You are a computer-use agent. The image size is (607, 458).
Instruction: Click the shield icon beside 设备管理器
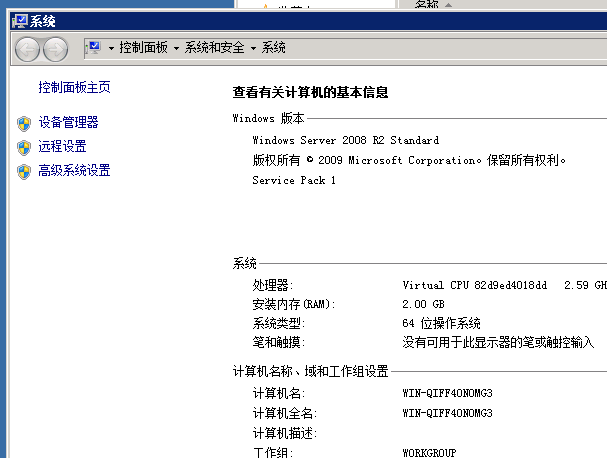(24, 124)
